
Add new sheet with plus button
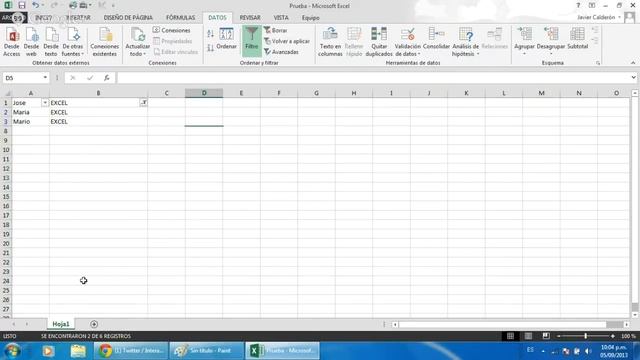click(94, 324)
